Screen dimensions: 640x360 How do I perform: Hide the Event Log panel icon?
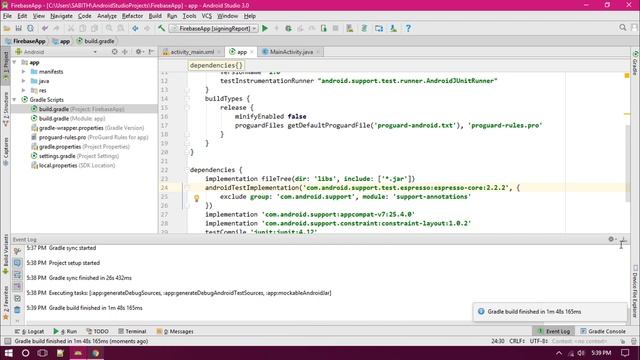point(623,240)
